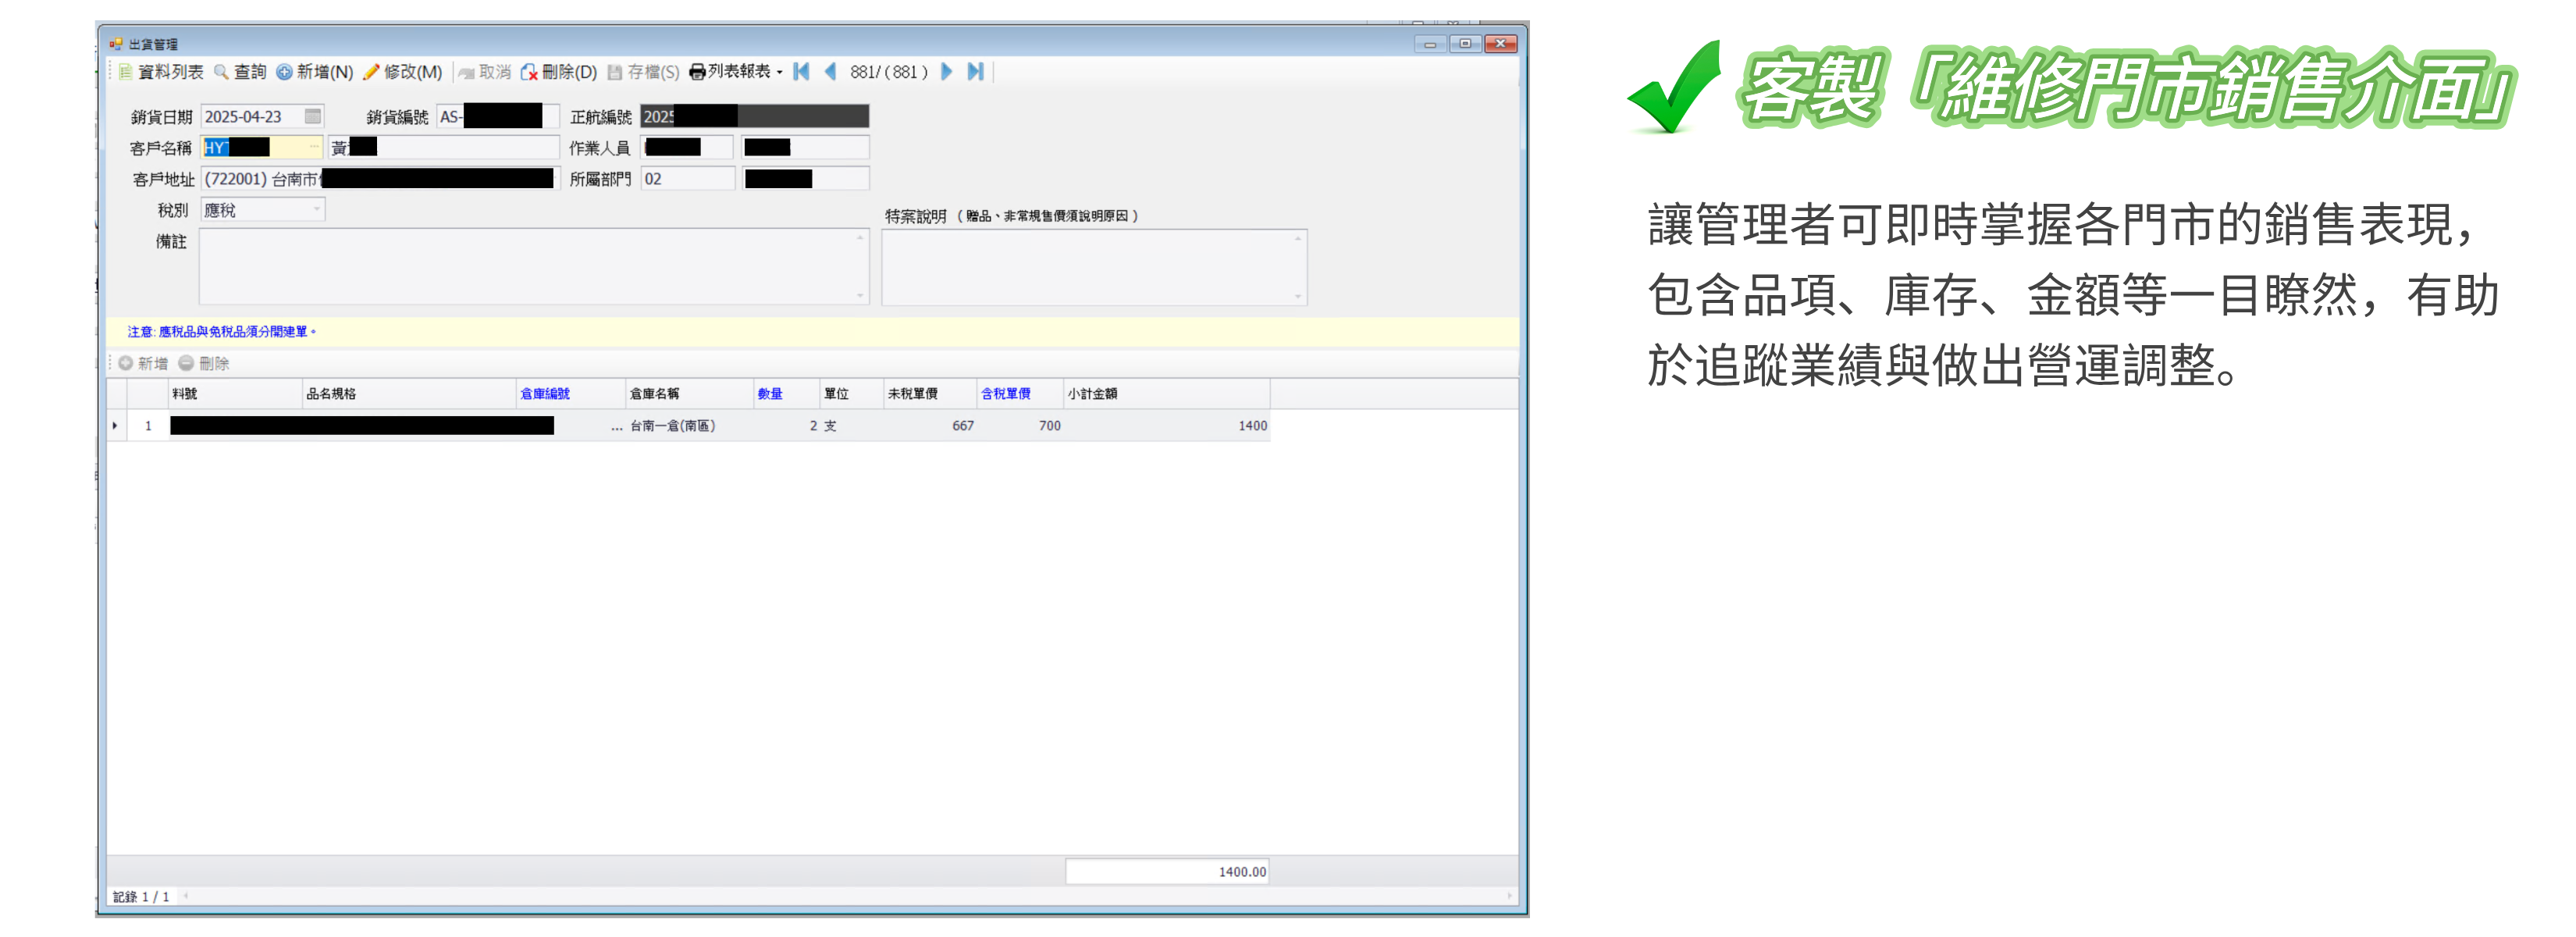This screenshot has width=2576, height=937.
Task: Click the 查詢 search magnifier button
Action: click(x=240, y=72)
